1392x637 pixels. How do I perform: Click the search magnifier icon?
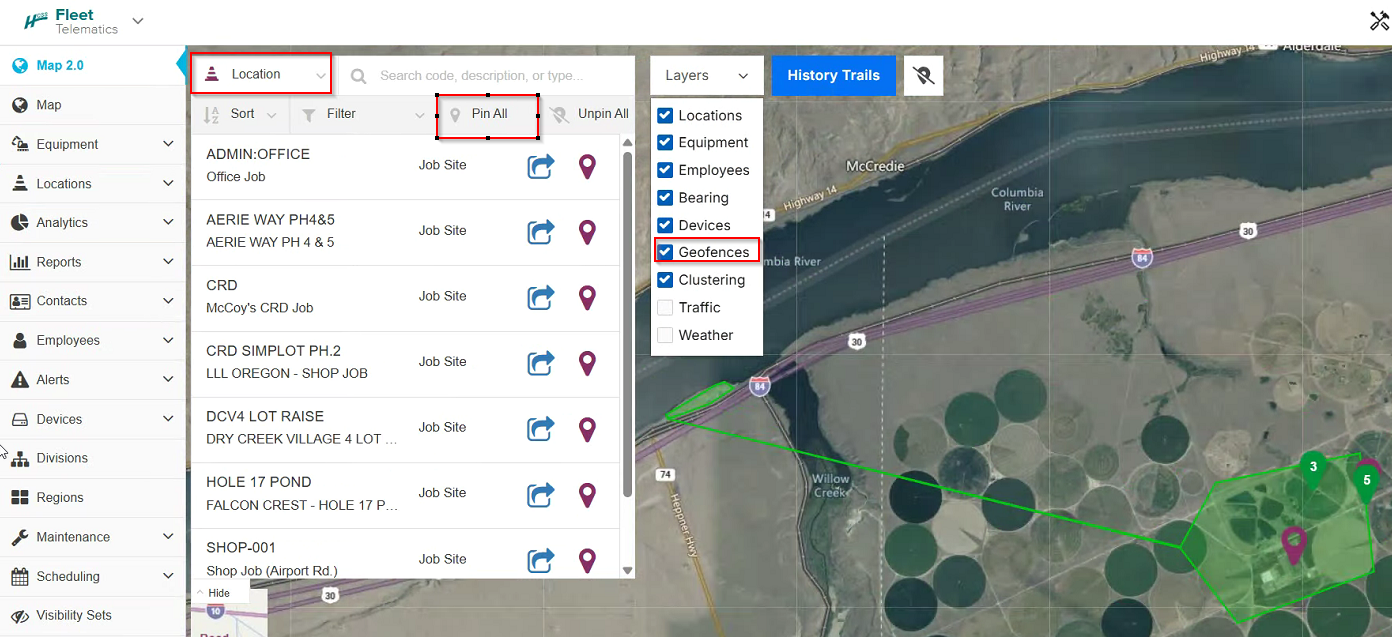358,76
